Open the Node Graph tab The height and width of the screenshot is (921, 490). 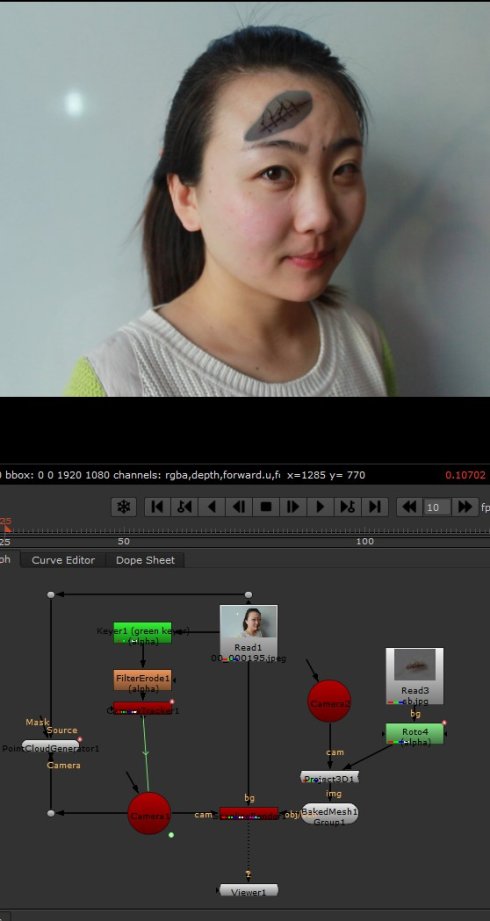pyautogui.click(x=6, y=560)
